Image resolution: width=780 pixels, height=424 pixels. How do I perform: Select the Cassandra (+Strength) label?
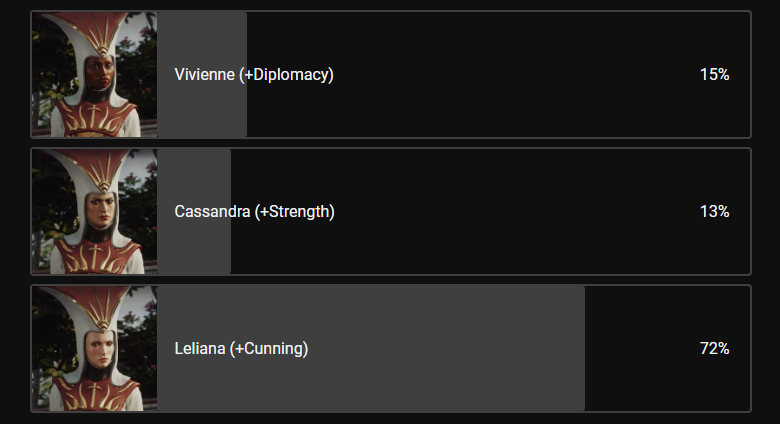point(254,211)
